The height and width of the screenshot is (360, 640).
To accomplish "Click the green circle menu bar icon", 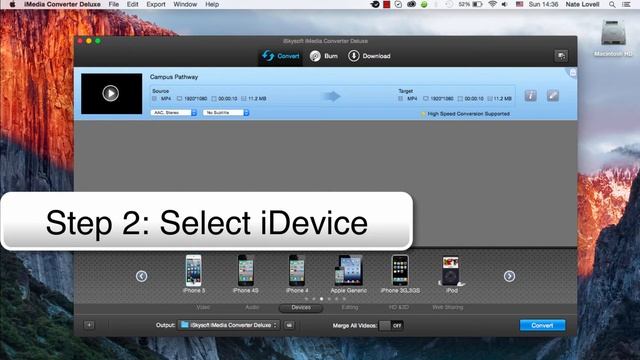I will [x=424, y=4].
